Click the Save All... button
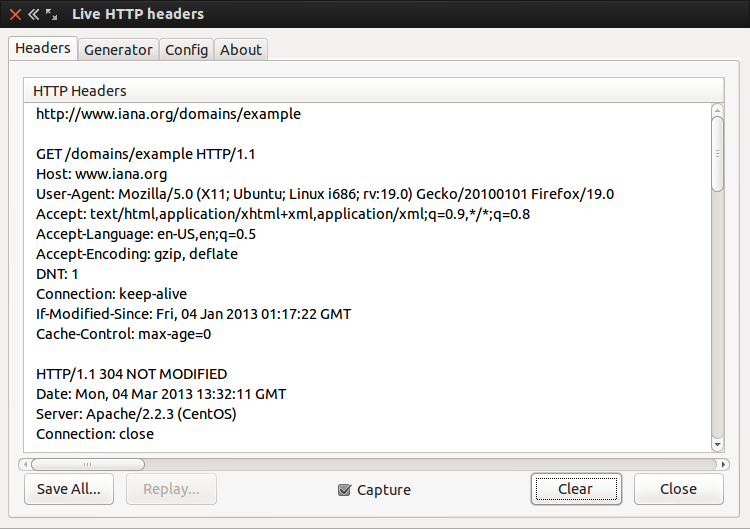750x529 pixels. [x=69, y=489]
